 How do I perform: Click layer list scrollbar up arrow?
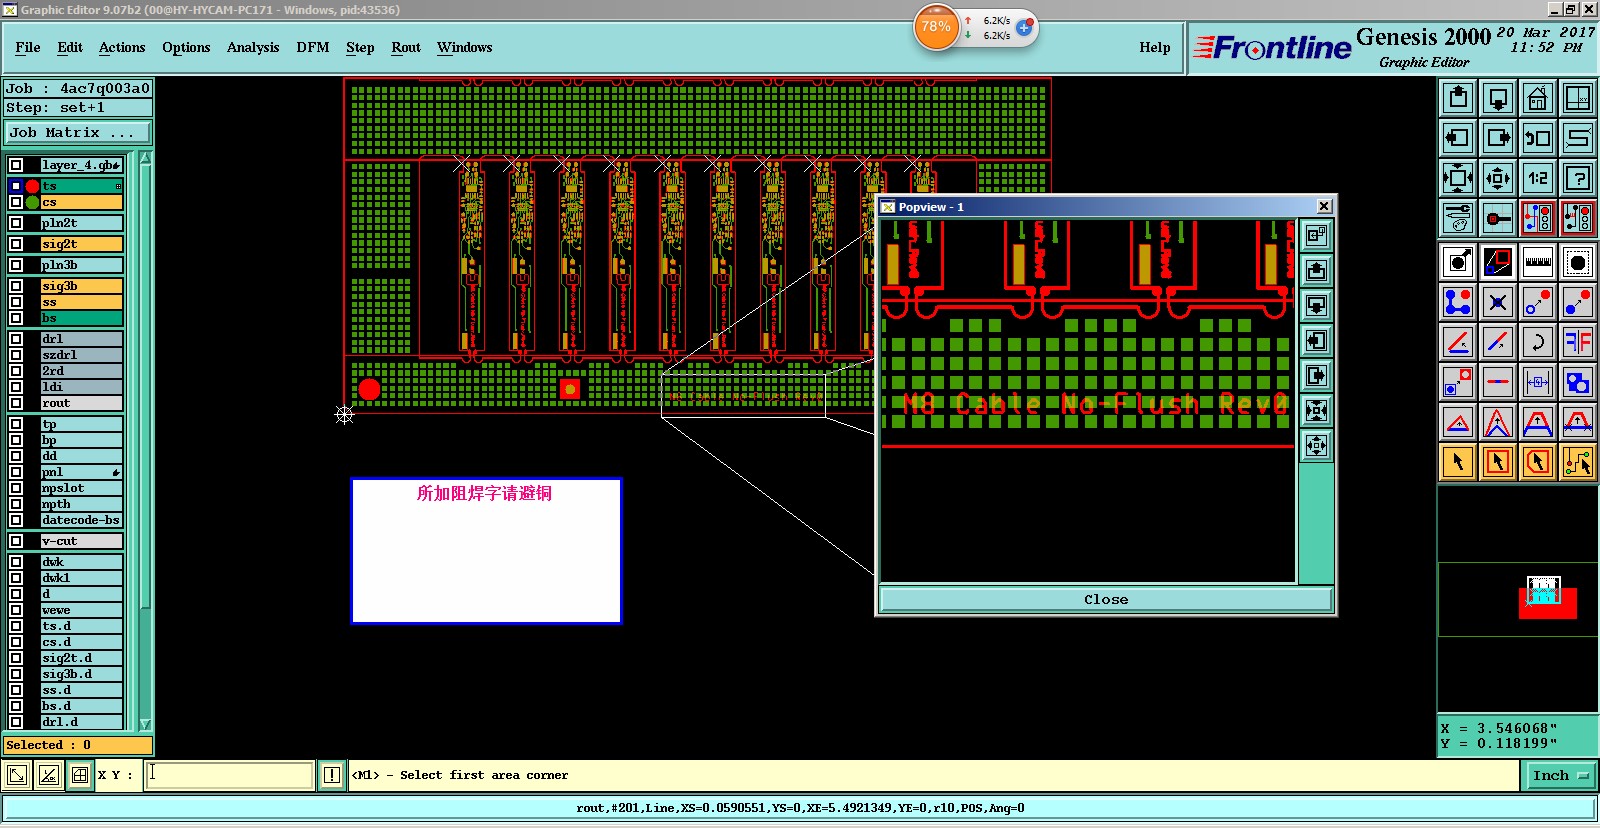[x=145, y=158]
